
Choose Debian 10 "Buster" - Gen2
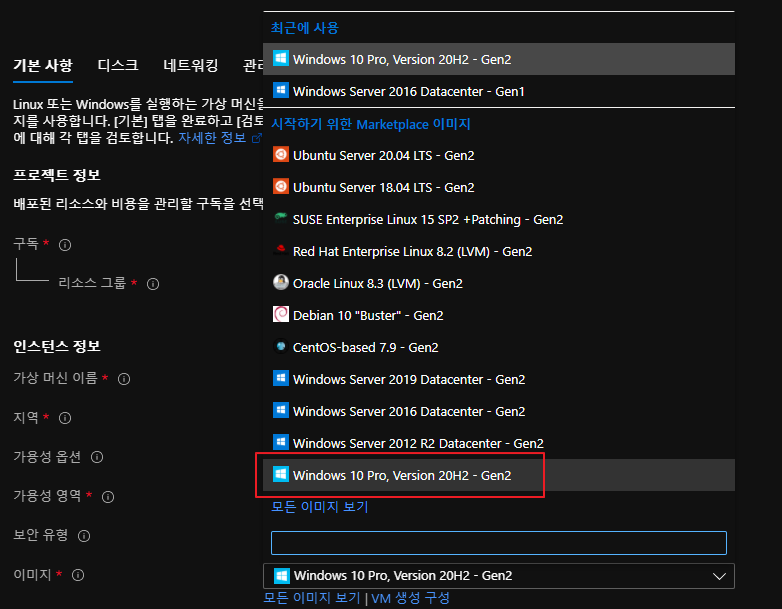click(499, 315)
